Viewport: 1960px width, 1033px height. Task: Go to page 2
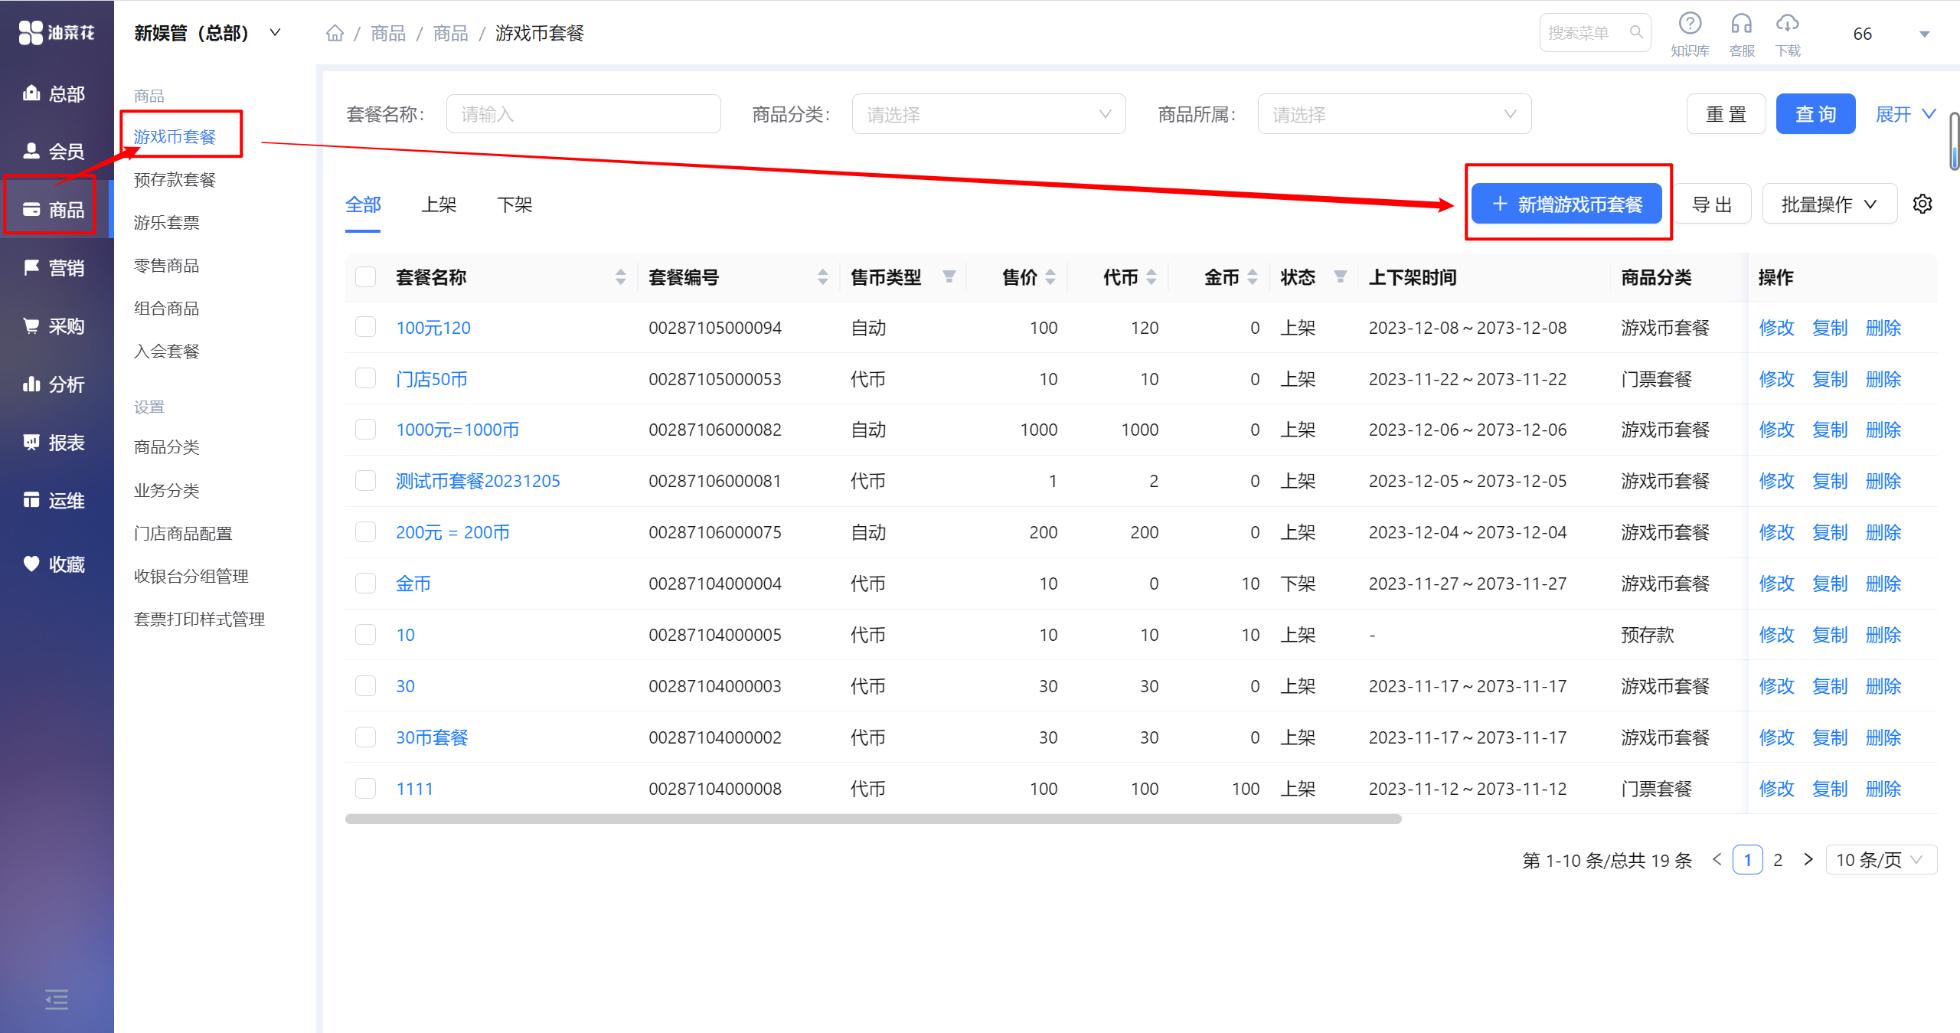click(1778, 860)
